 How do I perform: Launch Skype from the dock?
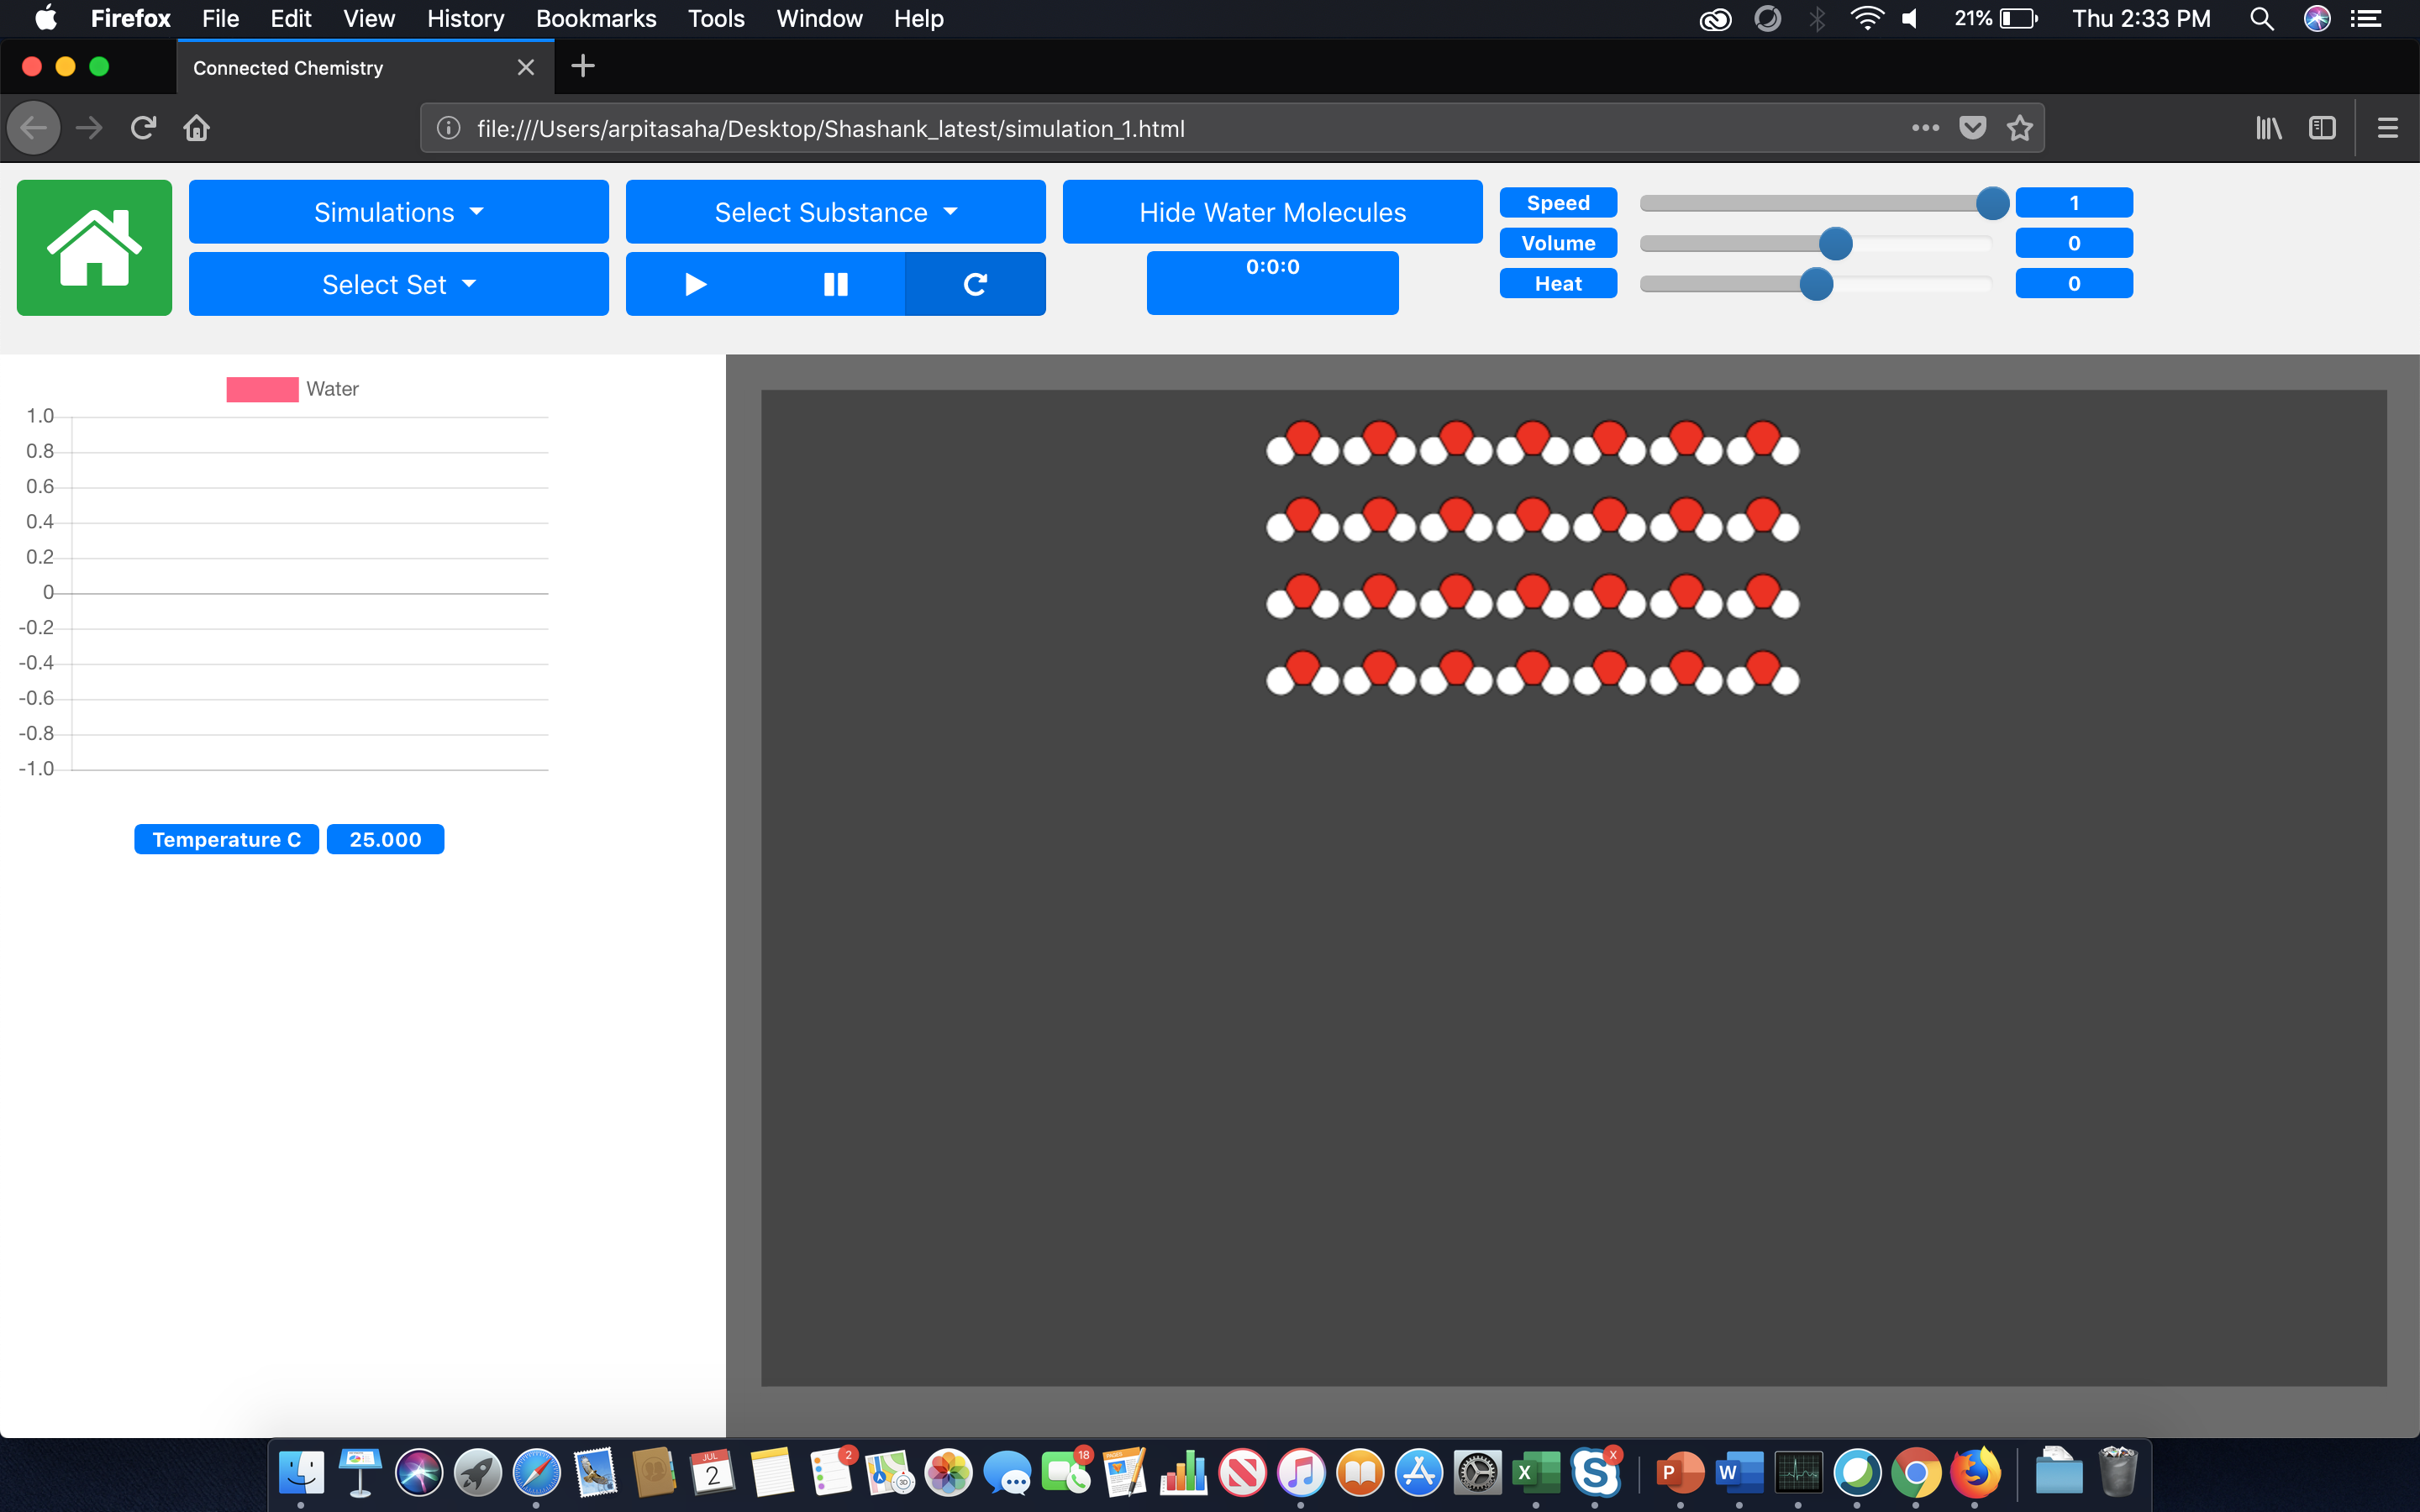(1597, 1474)
